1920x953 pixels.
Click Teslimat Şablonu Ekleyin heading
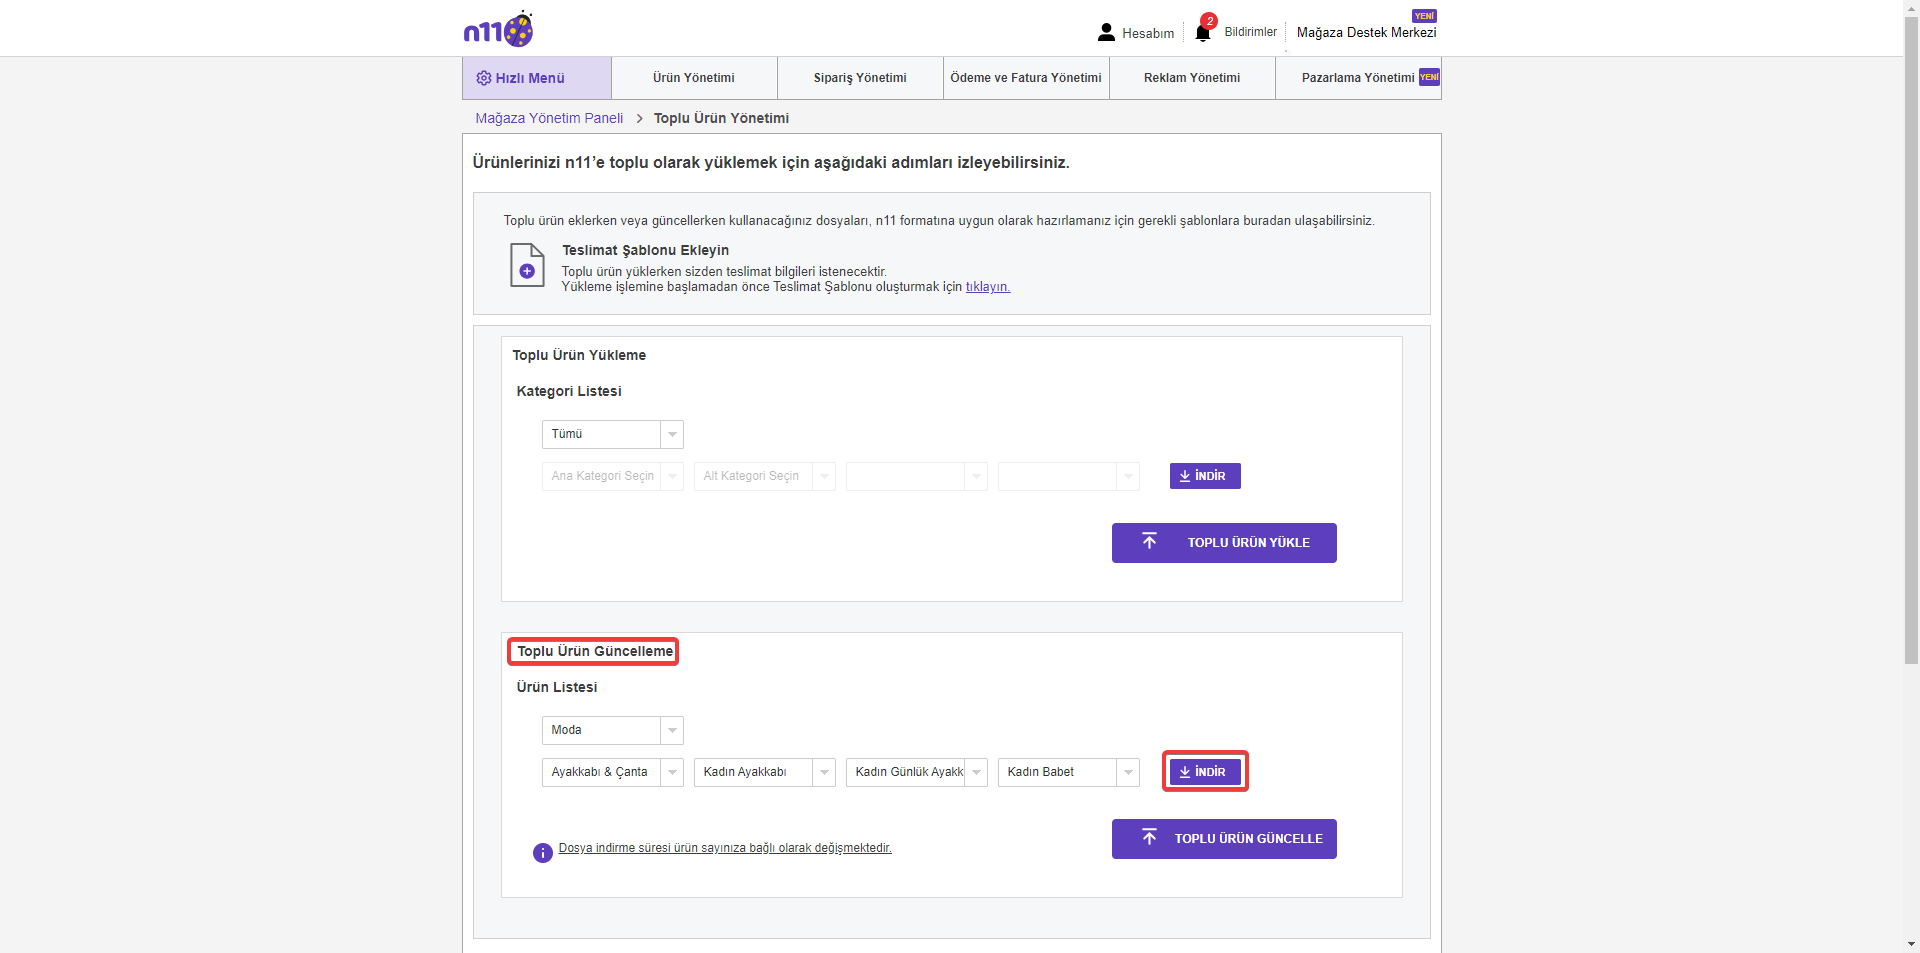(x=645, y=250)
